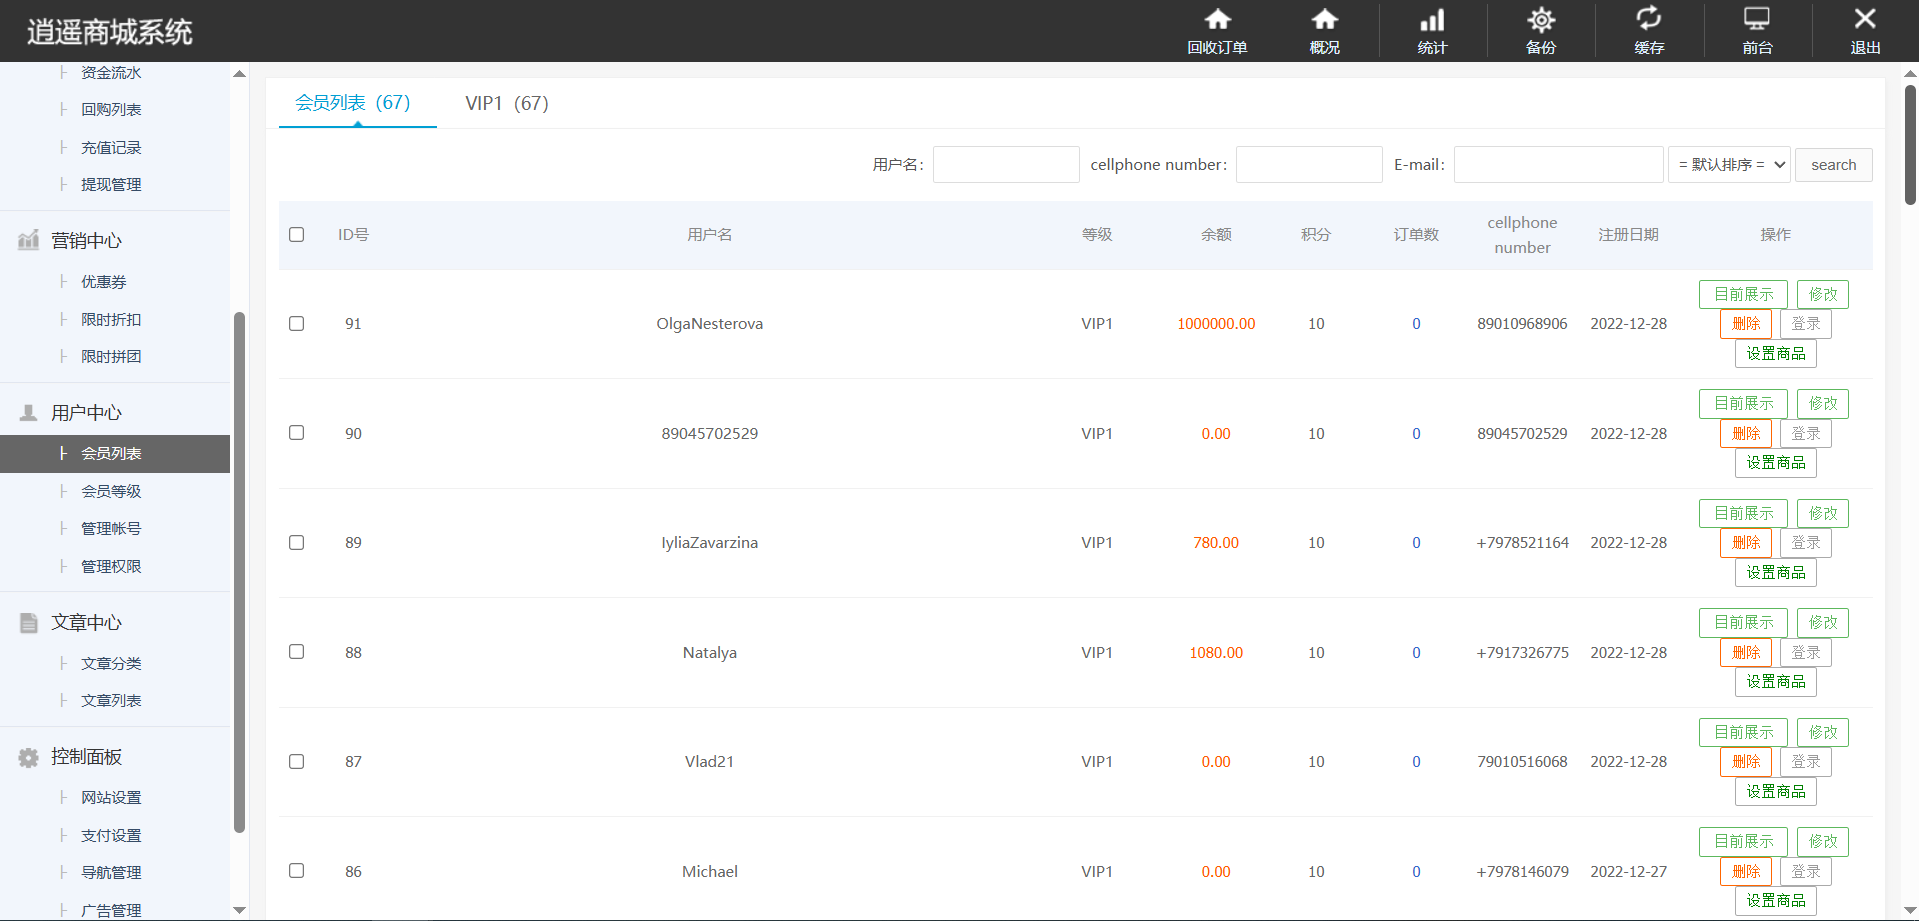This screenshot has height=921, width=1919.
Task: Click the main page vertical scrollbar
Action: point(1910,145)
